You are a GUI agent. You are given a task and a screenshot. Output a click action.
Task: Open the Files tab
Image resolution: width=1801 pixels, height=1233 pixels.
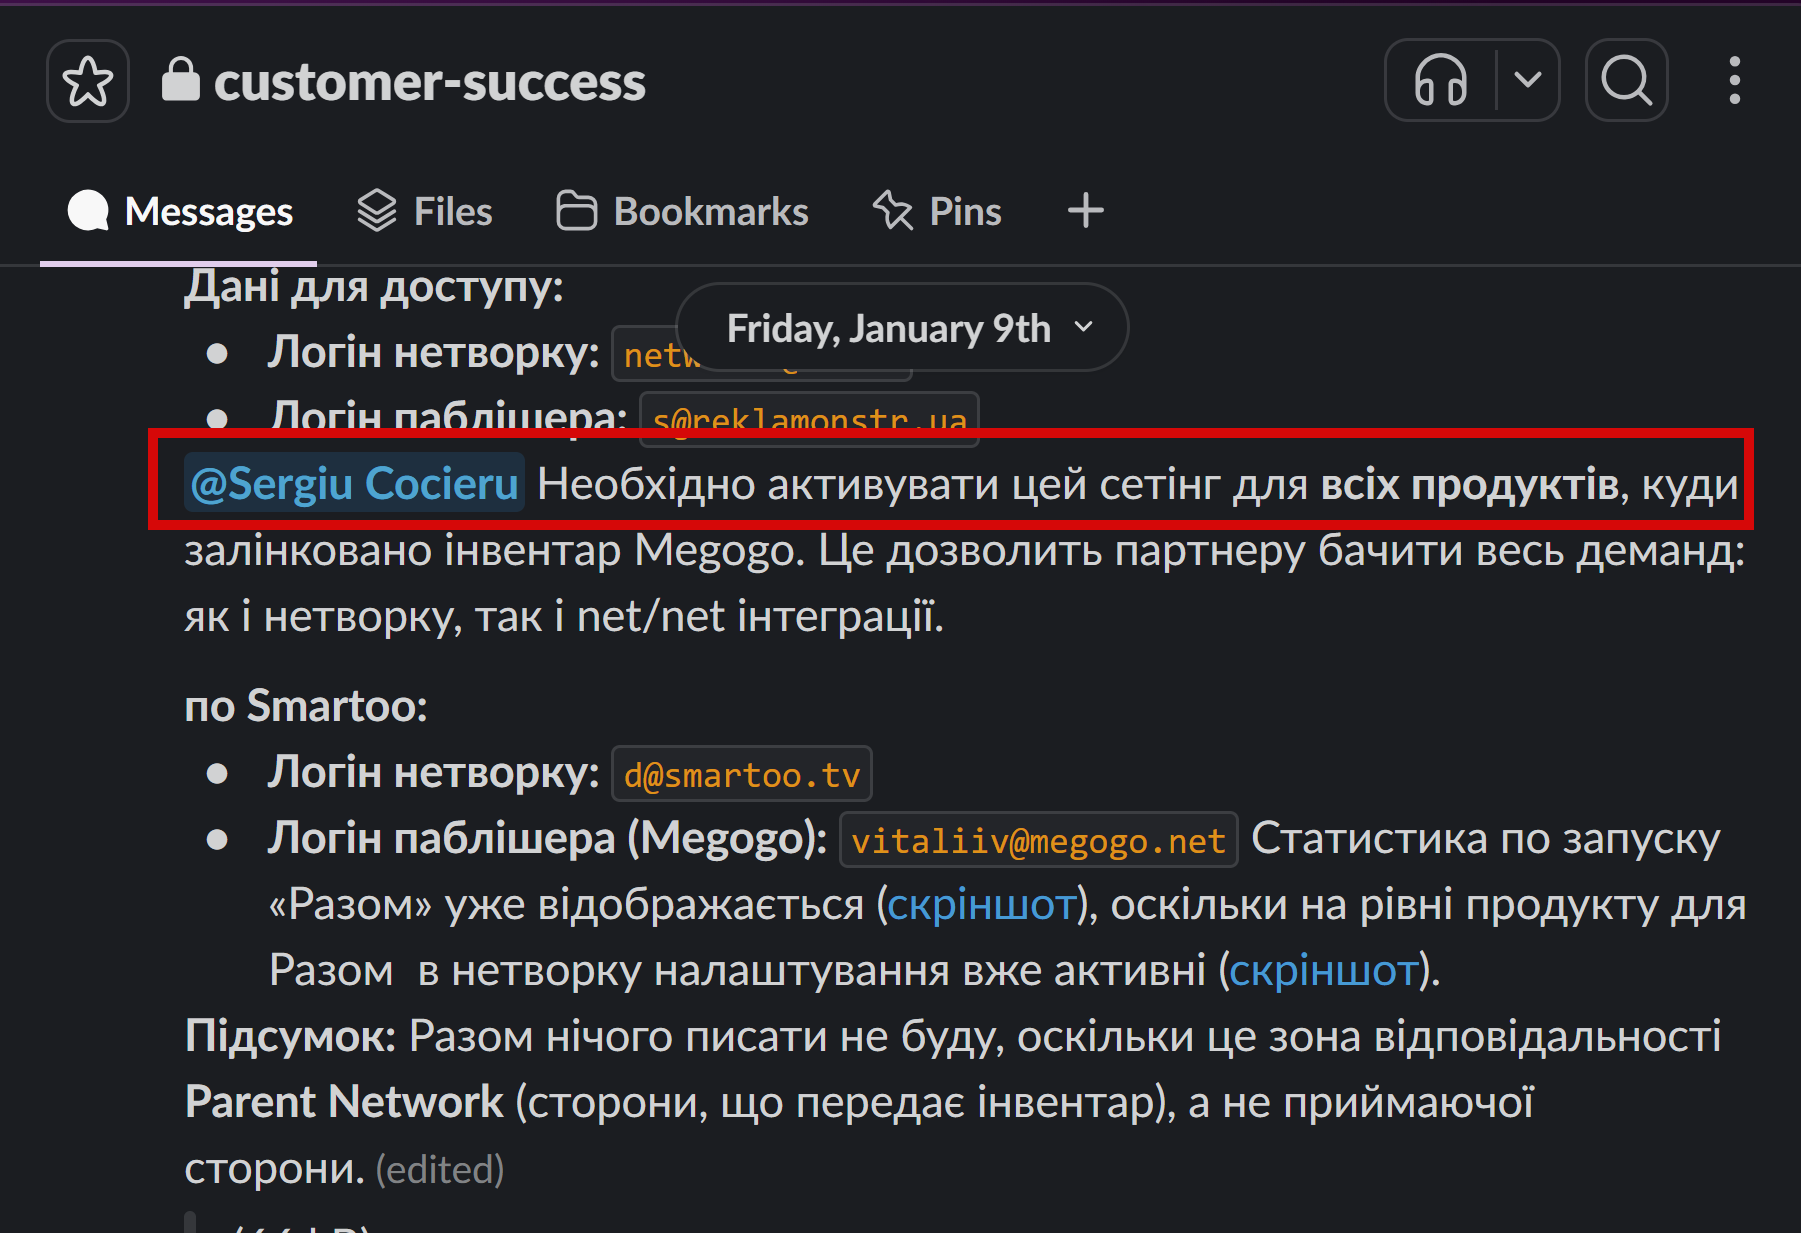click(x=425, y=212)
